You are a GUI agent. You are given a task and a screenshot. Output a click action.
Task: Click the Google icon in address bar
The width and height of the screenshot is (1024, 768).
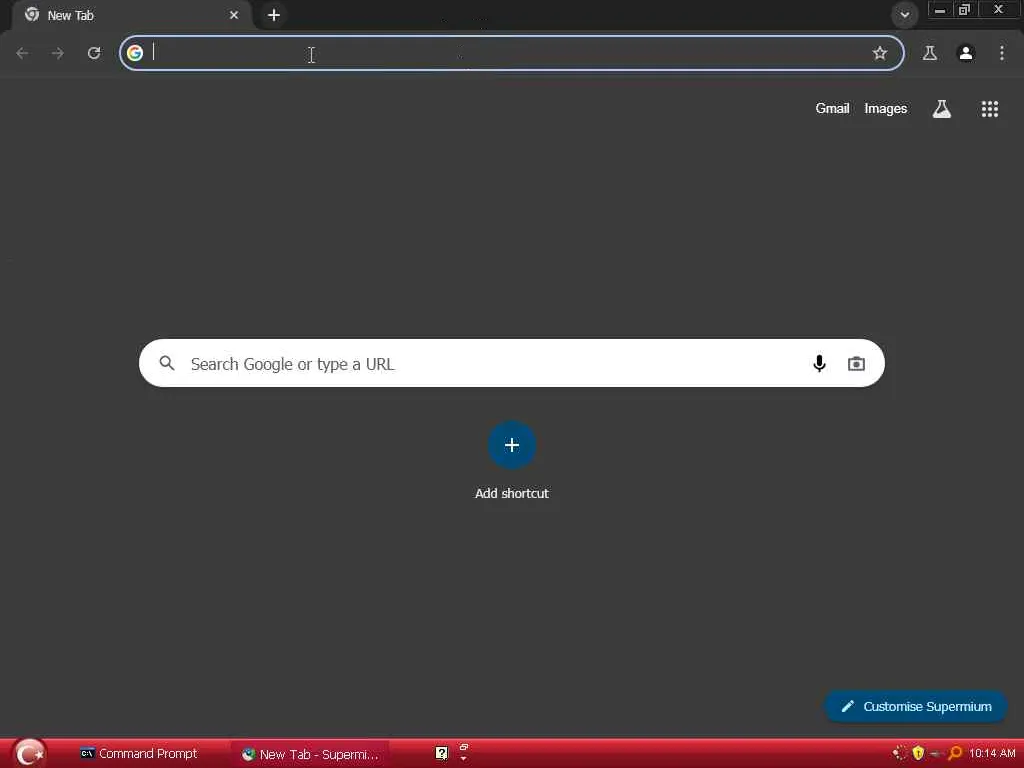click(x=135, y=53)
